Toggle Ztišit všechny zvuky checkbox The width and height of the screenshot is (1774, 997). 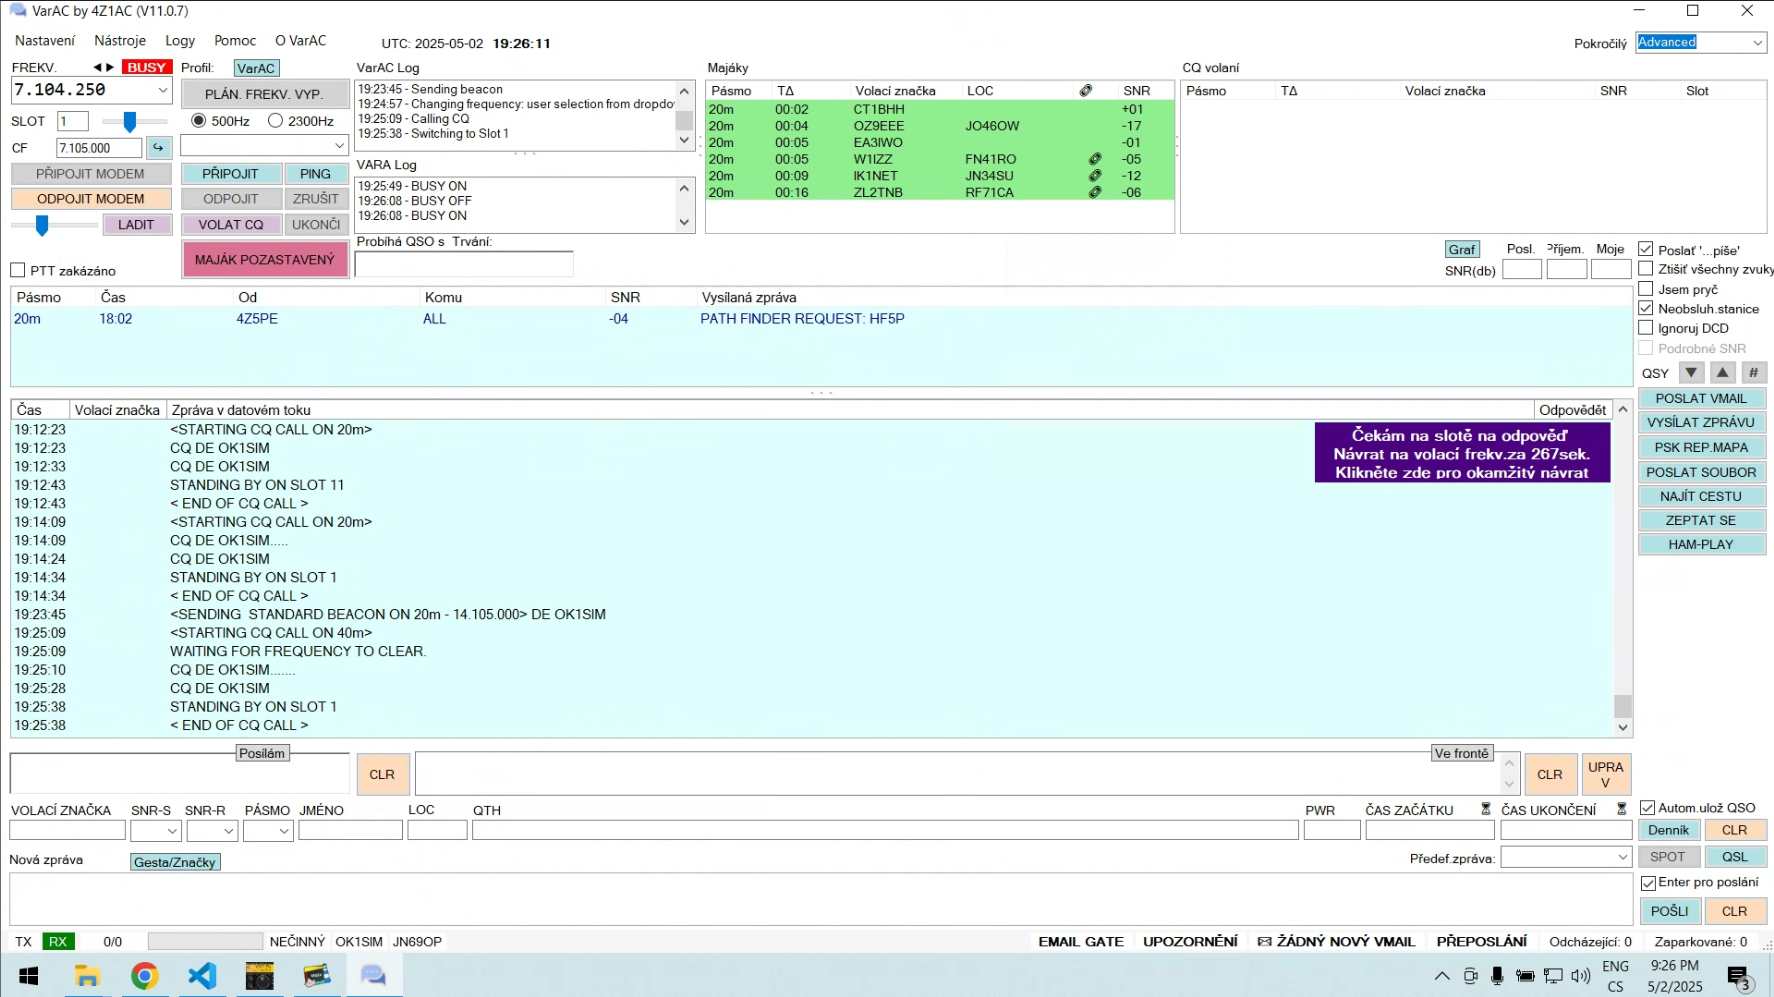pos(1645,269)
